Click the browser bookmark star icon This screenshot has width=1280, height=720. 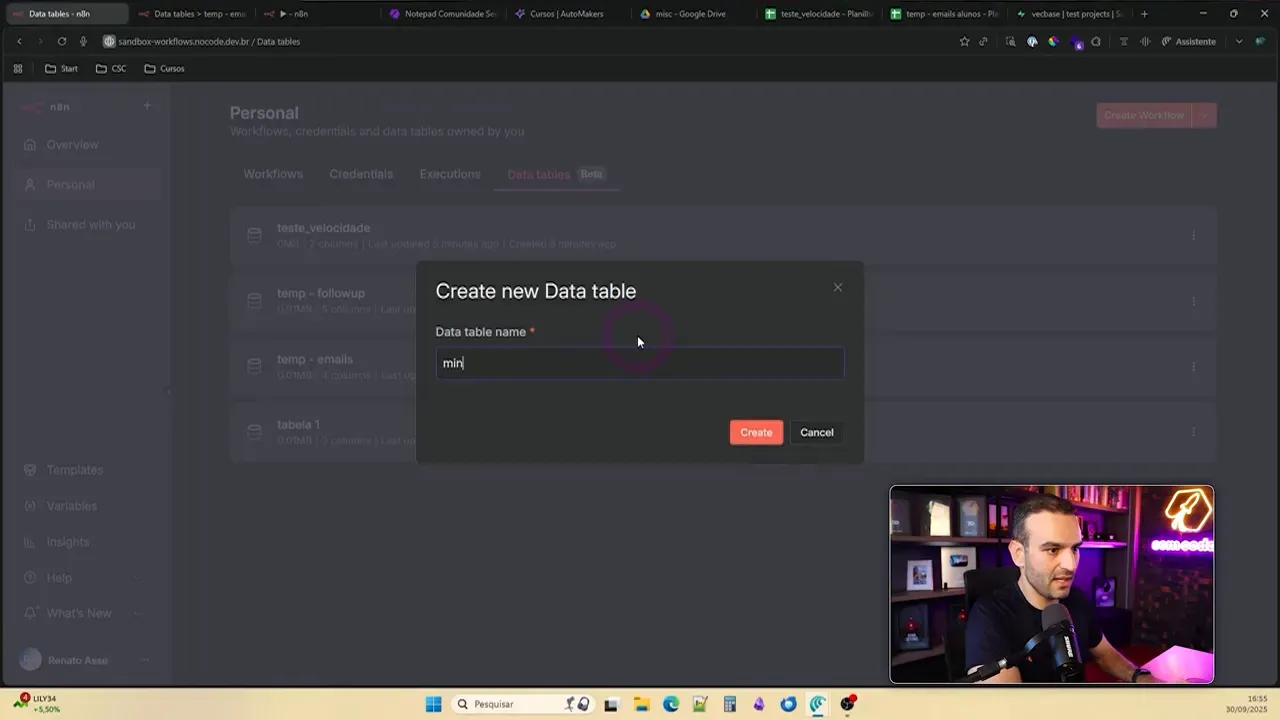point(964,41)
